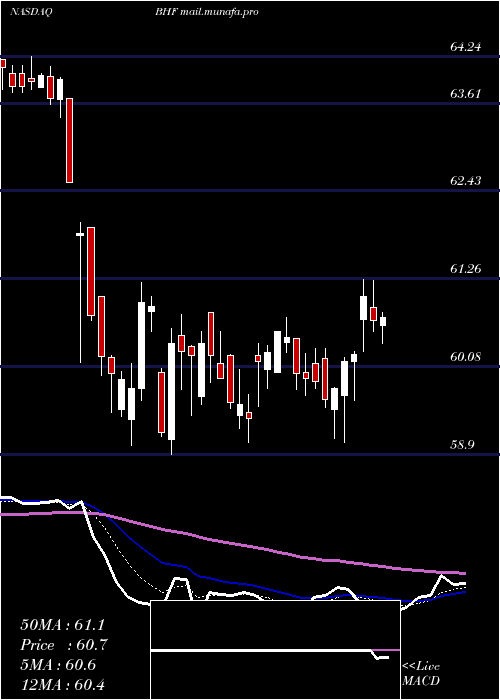Click the 50MA : 61.1 reading

[x=64, y=625]
